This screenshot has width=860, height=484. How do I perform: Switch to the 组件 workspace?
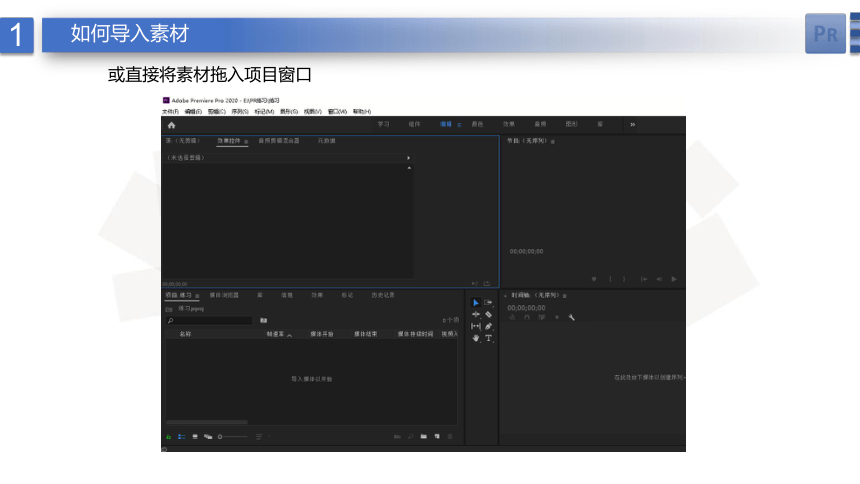point(415,125)
